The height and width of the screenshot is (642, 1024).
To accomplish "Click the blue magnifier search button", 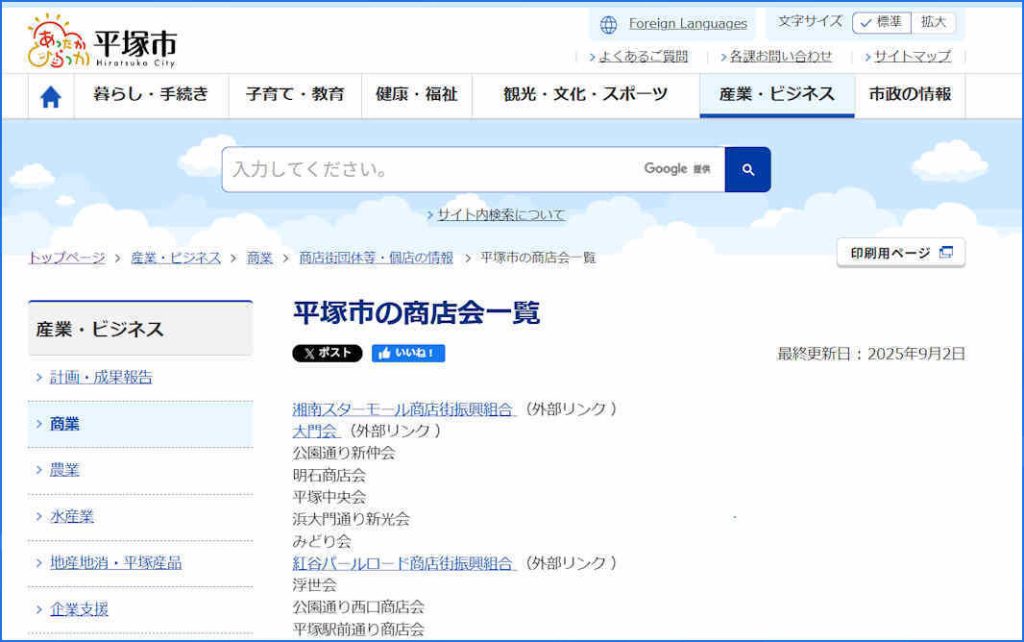I will [x=747, y=170].
